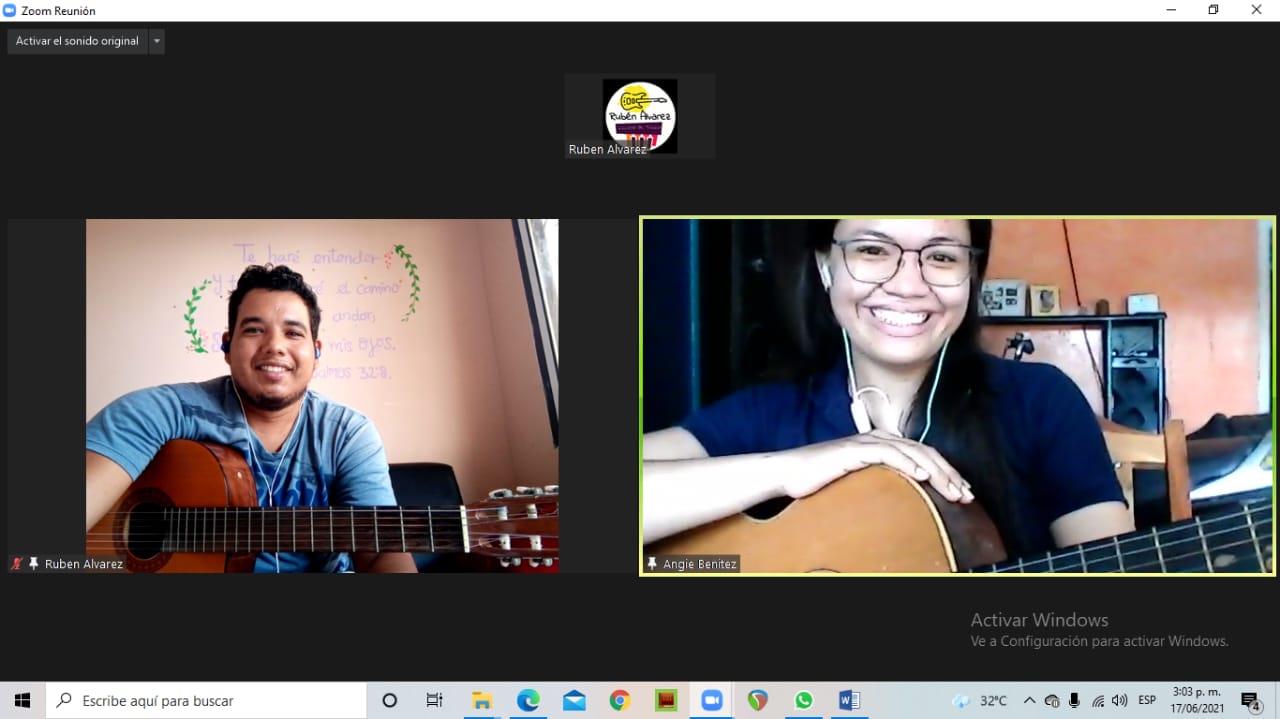Open the Mail app in taskbar

tap(574, 700)
